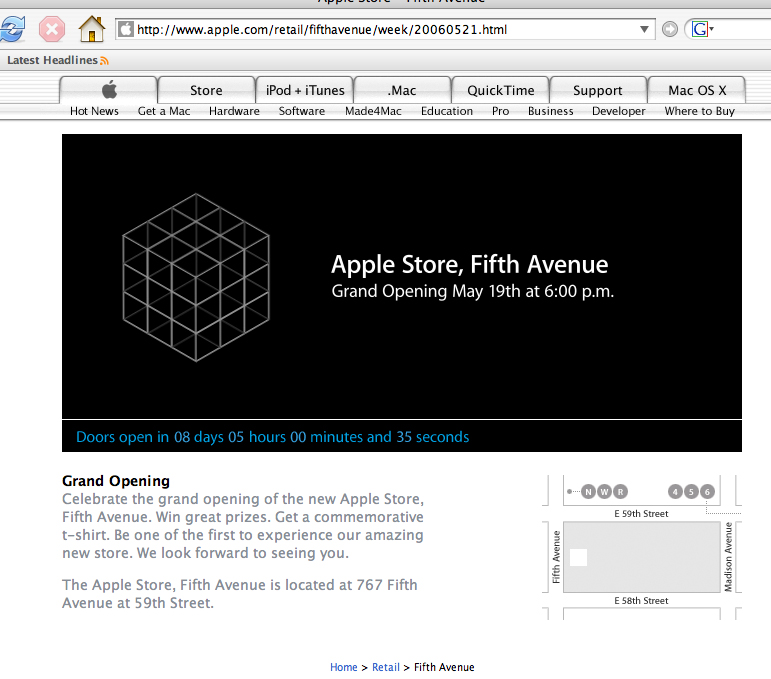Select the QuickTime tab

coord(501,90)
